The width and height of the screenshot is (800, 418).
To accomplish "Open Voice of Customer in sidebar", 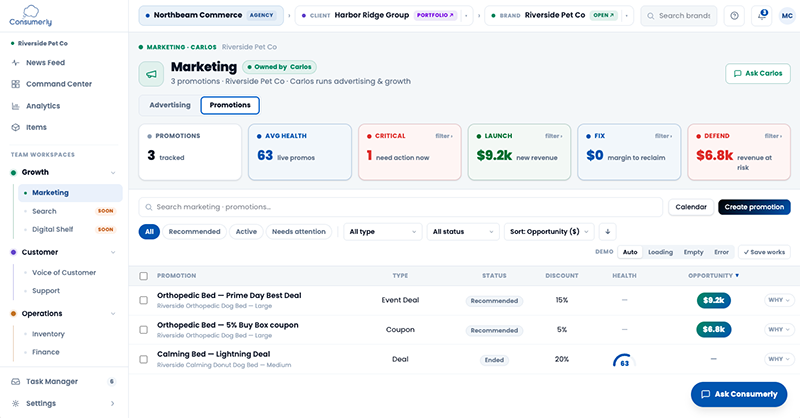I will 64,273.
